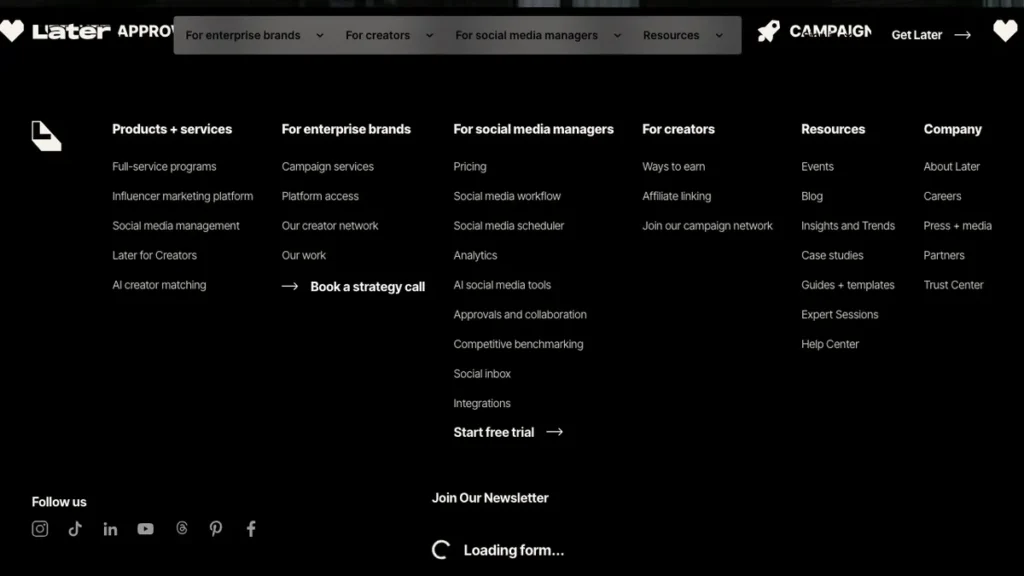The width and height of the screenshot is (1024, 576).
Task: Open Later's Threads profile icon
Action: coord(182,528)
